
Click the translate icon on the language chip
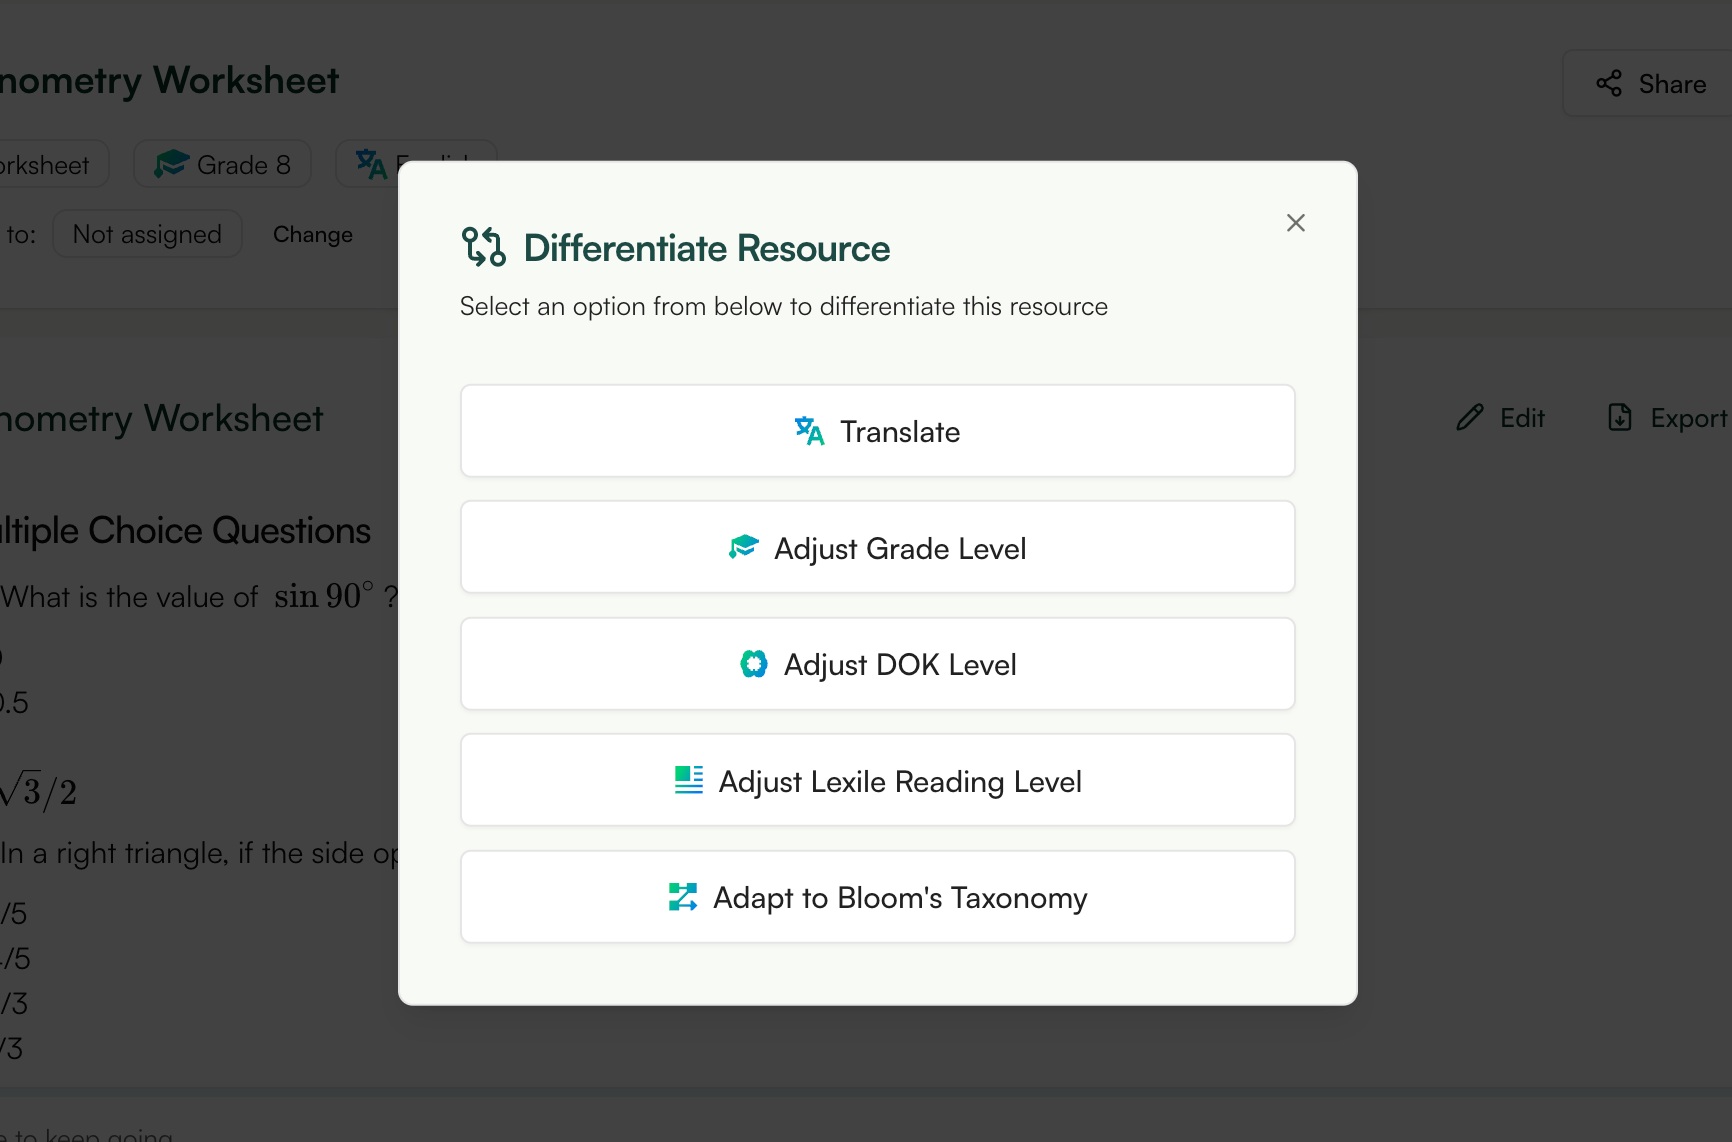[370, 163]
